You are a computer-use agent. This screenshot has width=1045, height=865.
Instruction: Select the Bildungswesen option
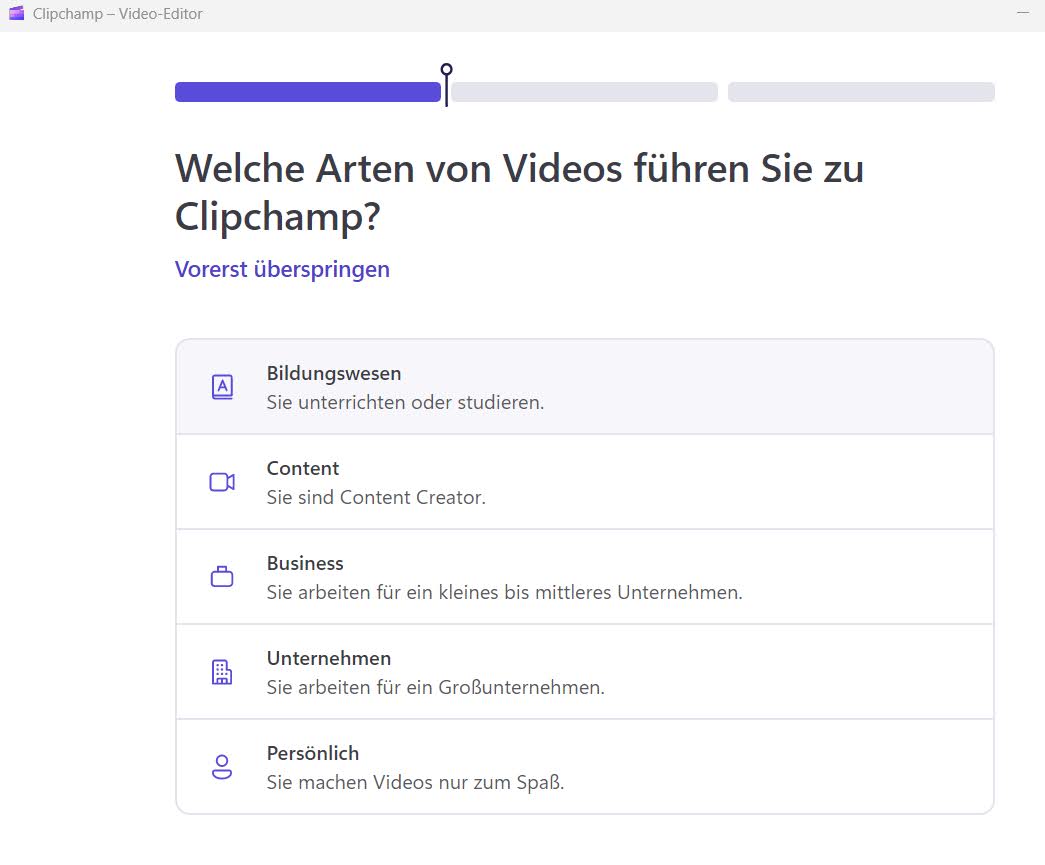pos(584,386)
